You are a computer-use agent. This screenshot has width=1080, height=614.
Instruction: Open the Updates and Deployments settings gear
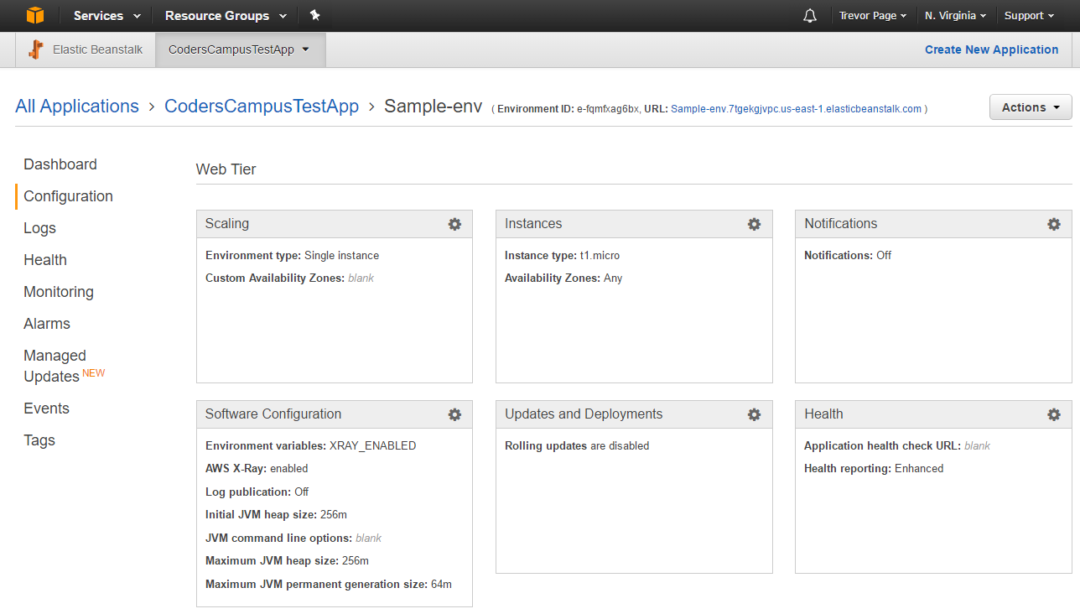point(754,414)
